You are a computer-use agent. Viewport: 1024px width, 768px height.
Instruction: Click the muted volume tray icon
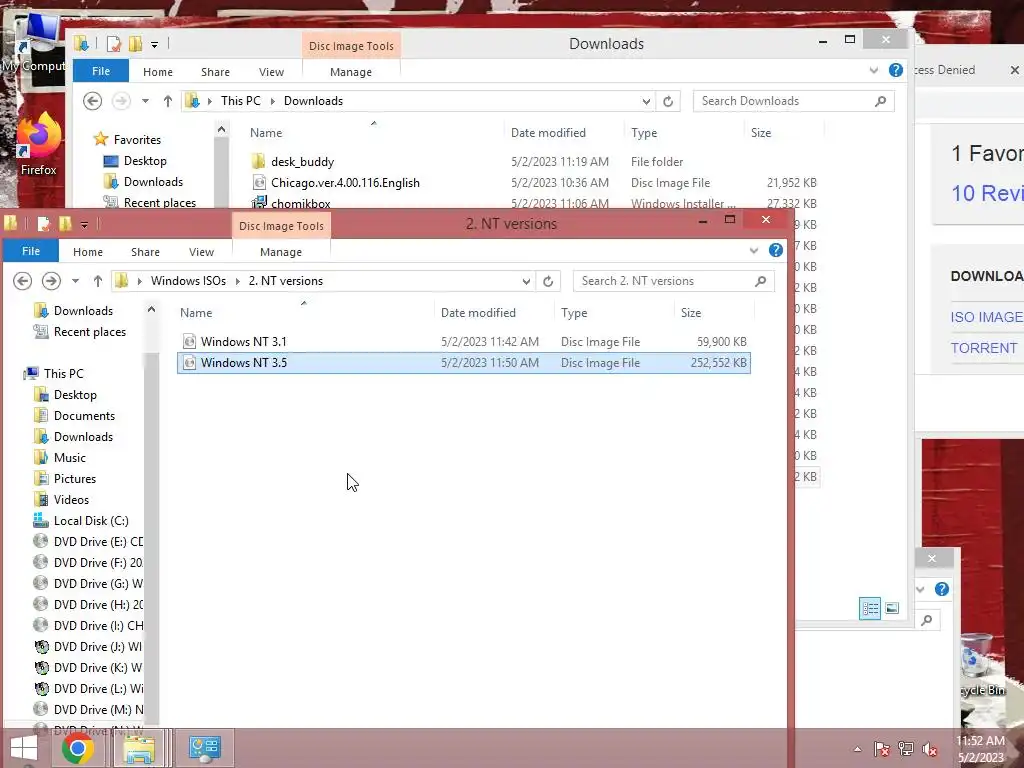(x=930, y=749)
